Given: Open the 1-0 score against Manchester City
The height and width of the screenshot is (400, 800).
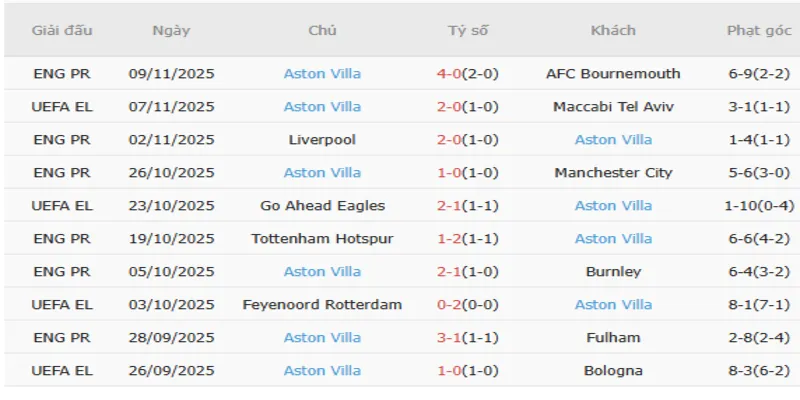Looking at the screenshot, I should [468, 173].
